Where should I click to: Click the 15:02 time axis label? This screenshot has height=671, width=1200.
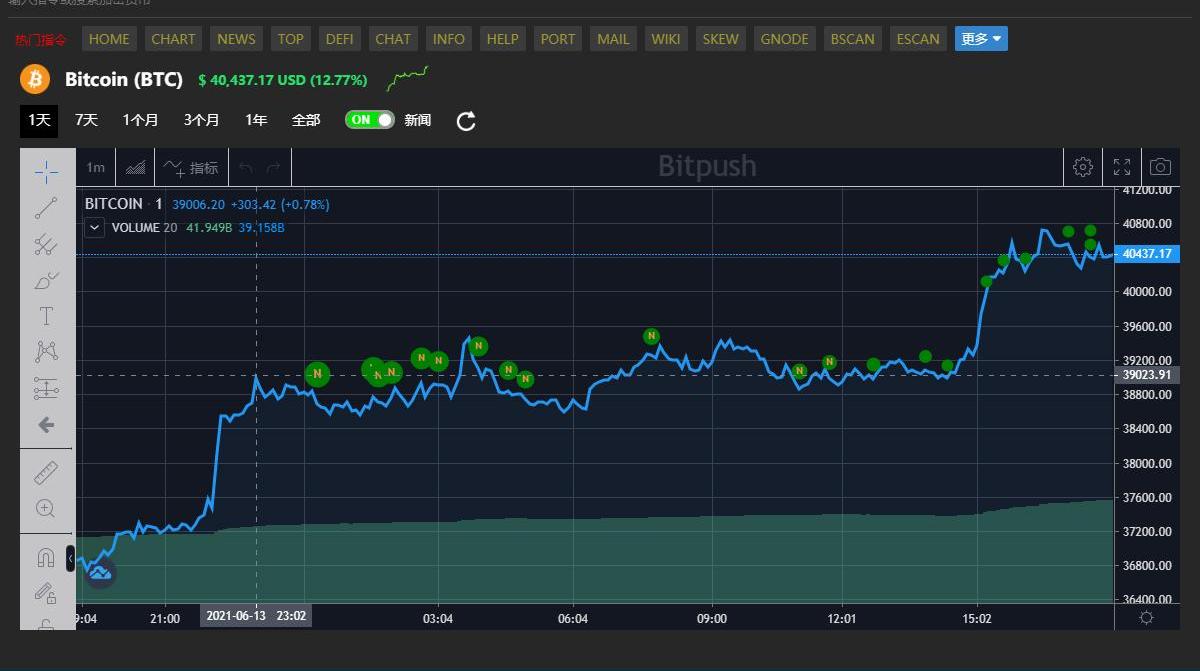tap(976, 618)
